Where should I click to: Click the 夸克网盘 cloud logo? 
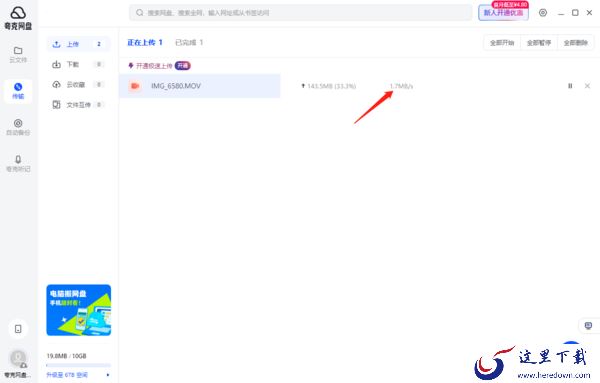(x=18, y=17)
